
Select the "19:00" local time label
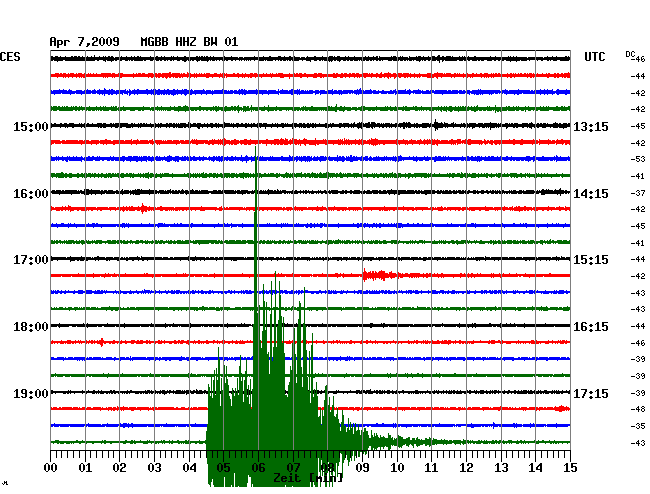pos(31,393)
